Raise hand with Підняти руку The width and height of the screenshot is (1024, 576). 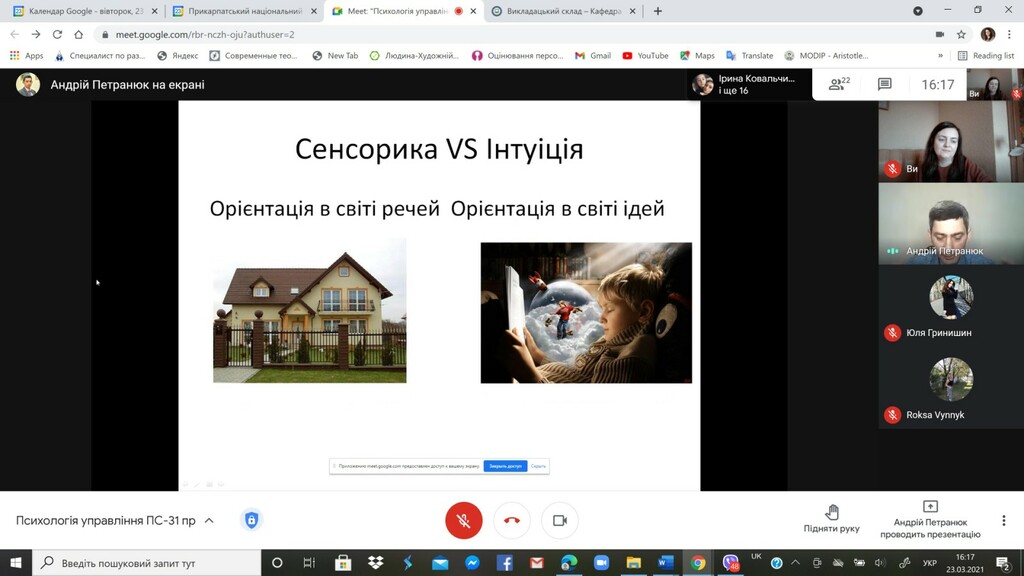point(831,519)
